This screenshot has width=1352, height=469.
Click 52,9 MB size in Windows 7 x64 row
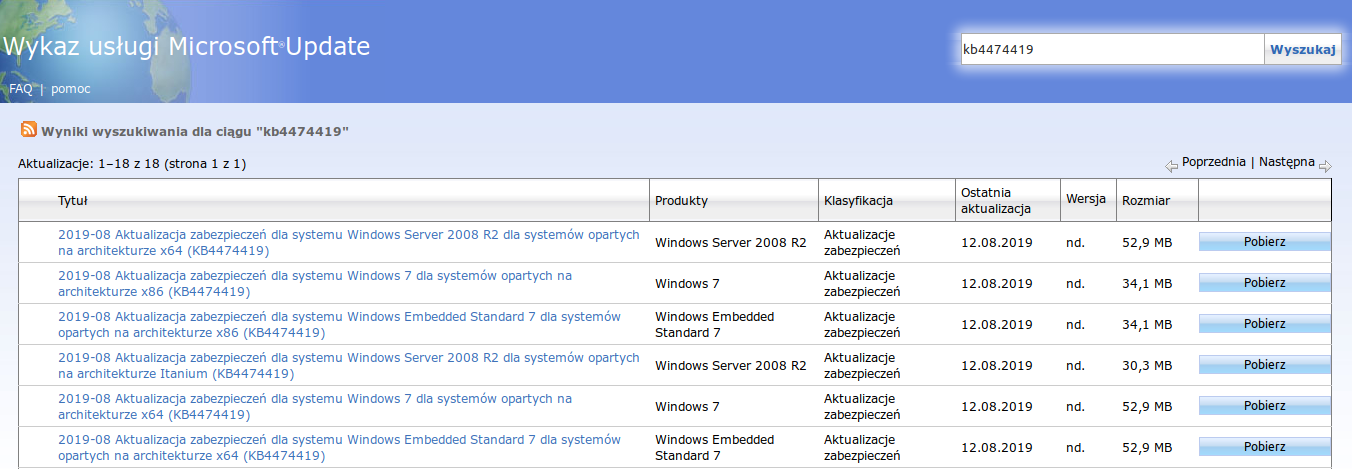click(1147, 406)
